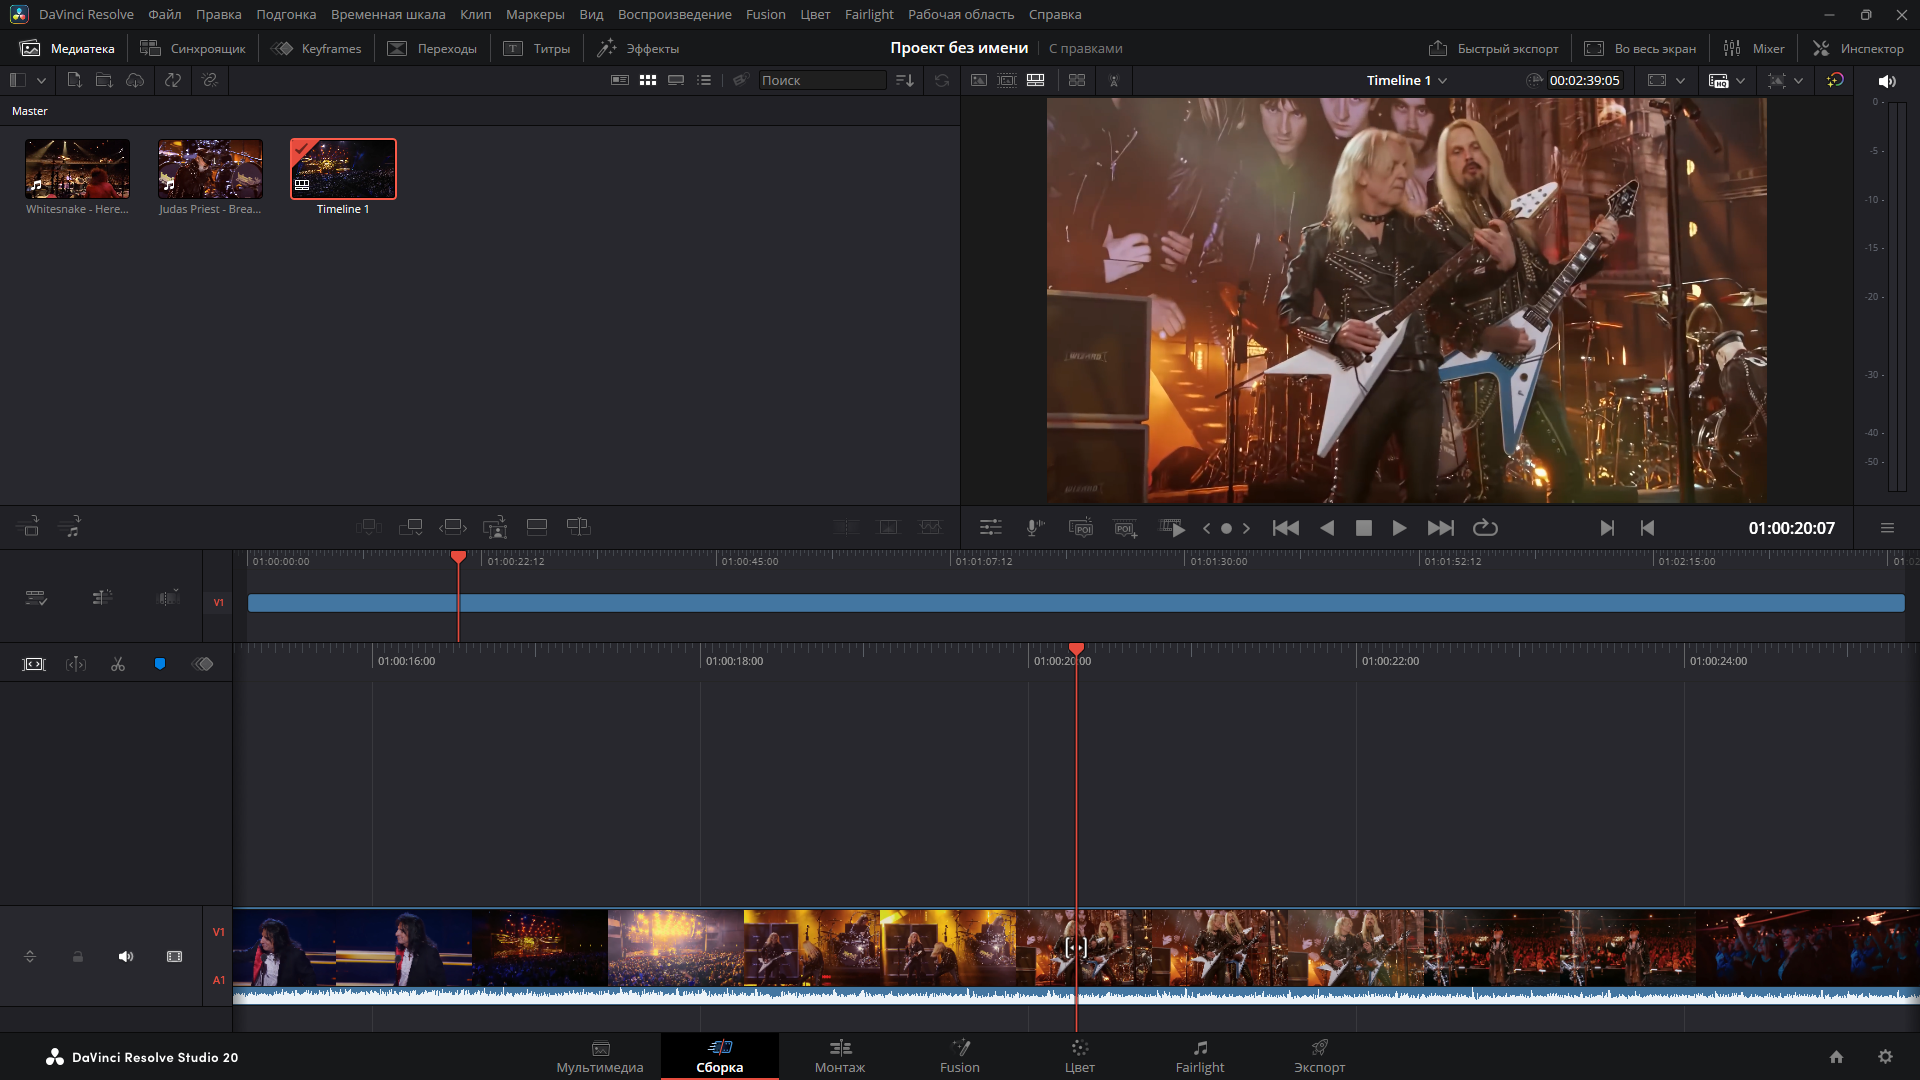Screen dimensions: 1920x1080
Task: Open the Эффекты panel
Action: click(638, 48)
